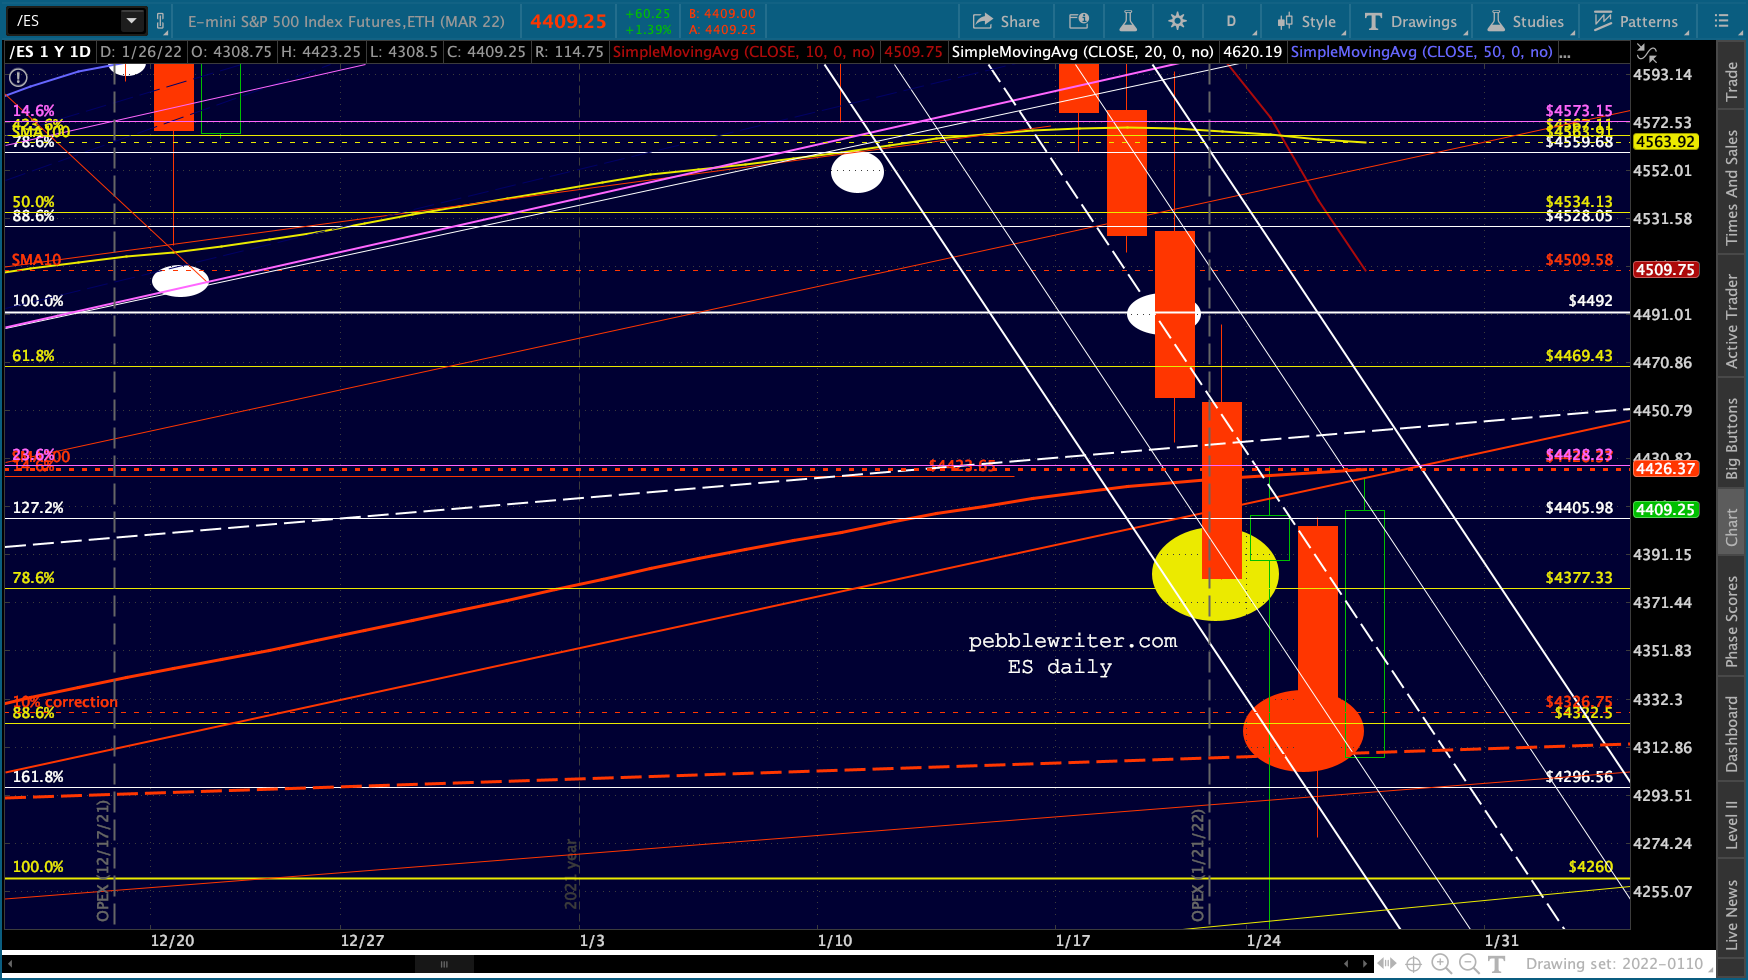Open the D timeframe dropdown
This screenshot has width=1748, height=980.
coord(1231,21)
